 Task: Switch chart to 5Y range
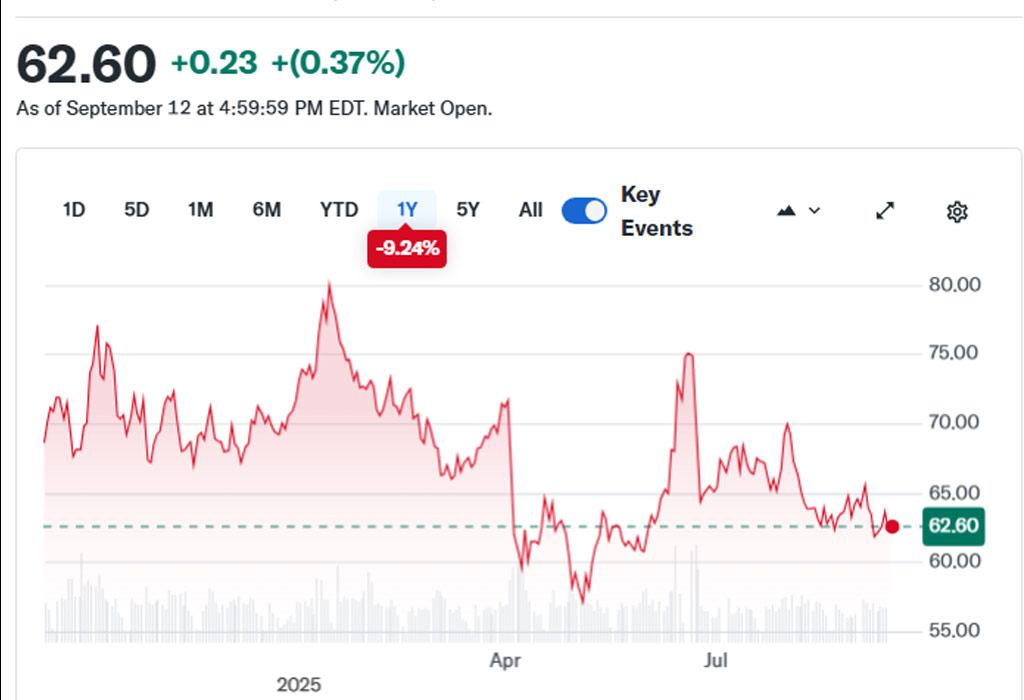[468, 210]
